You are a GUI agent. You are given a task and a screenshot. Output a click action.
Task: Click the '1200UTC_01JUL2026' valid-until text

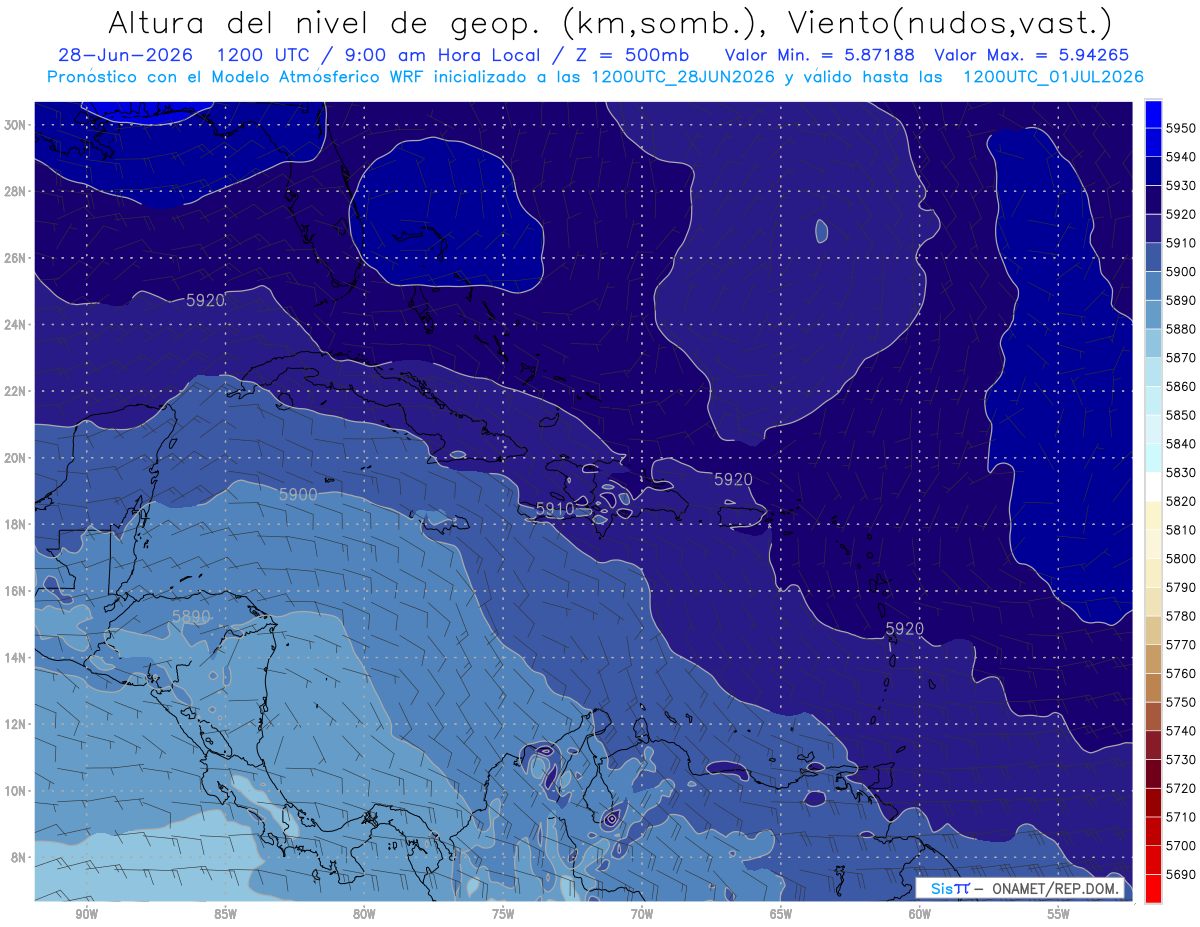click(x=1053, y=77)
